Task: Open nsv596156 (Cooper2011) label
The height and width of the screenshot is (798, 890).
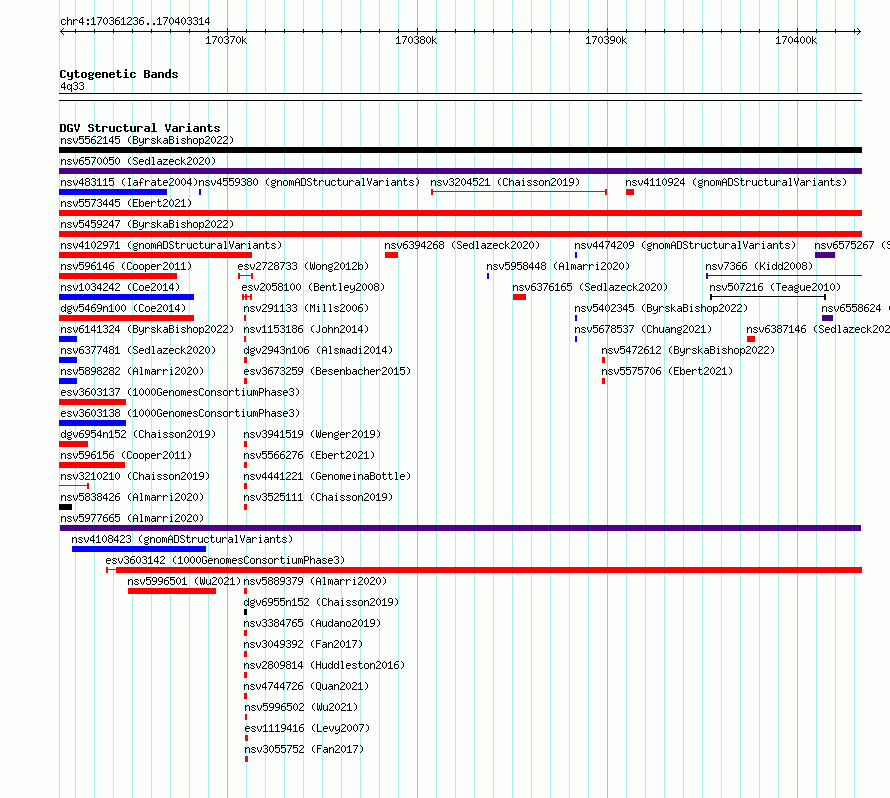Action: click(126, 455)
